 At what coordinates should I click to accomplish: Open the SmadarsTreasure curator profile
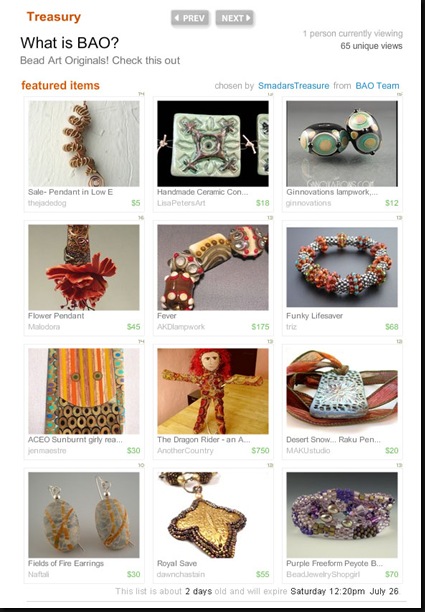[293, 85]
